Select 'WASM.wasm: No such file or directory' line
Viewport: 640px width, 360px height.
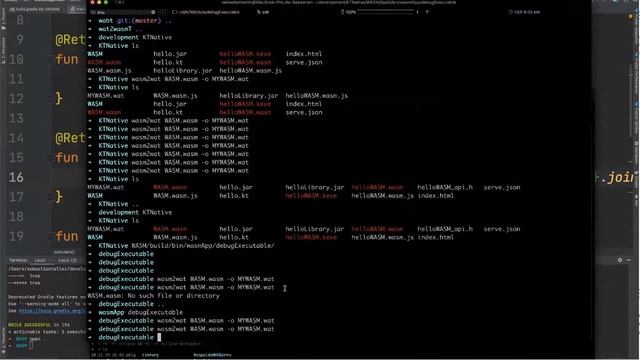[153, 296]
